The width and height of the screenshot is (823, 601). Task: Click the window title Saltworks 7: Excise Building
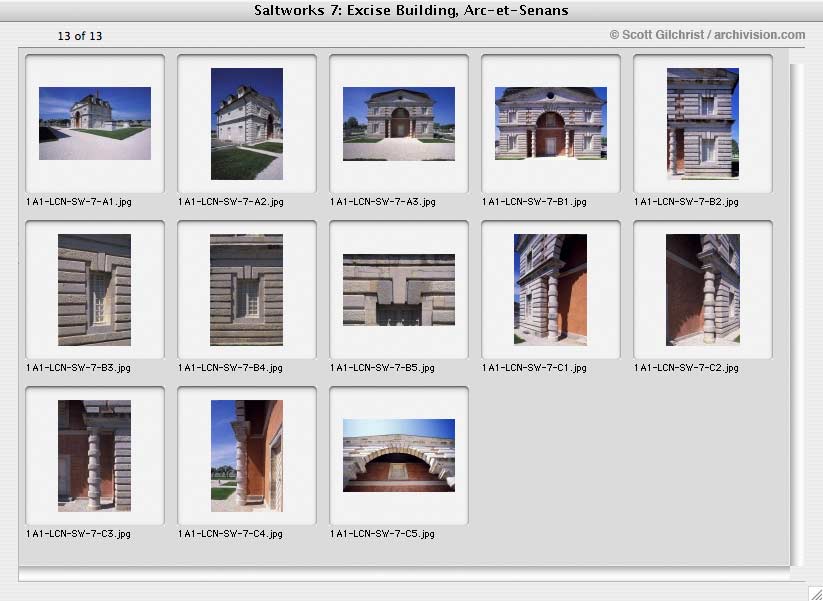point(411,10)
